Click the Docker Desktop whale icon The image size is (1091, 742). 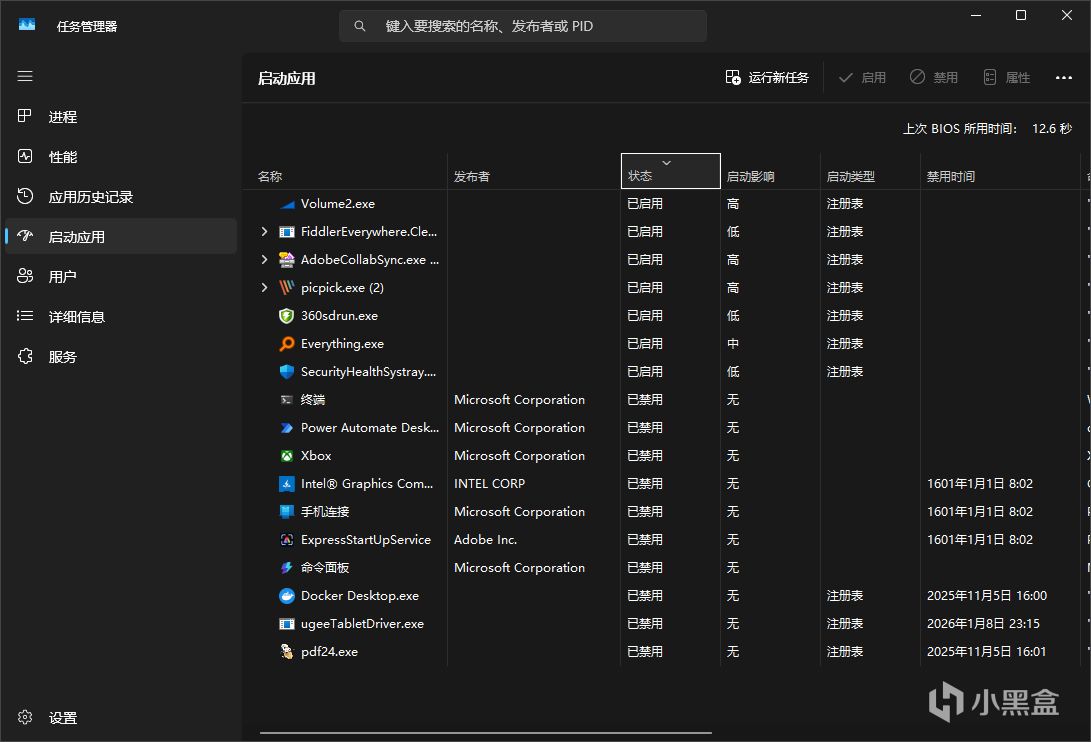point(287,596)
